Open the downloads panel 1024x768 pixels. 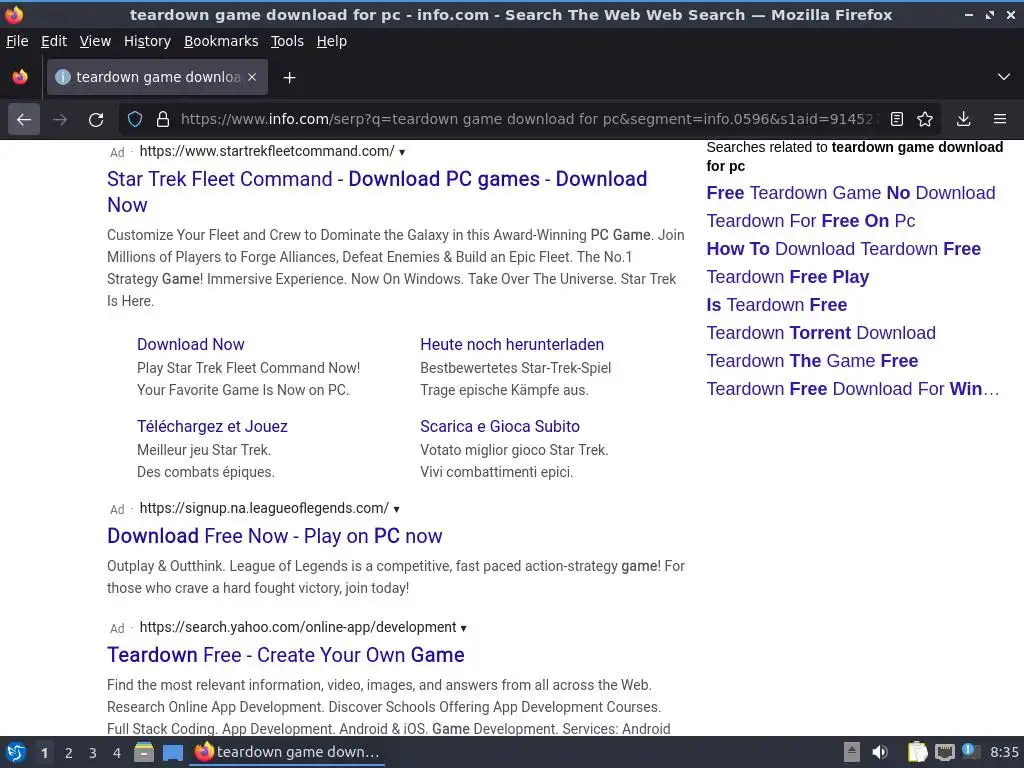pos(963,119)
